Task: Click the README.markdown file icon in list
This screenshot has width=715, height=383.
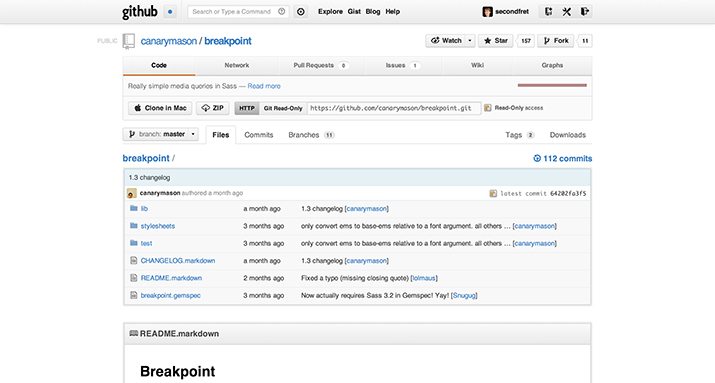Action: [x=134, y=278]
